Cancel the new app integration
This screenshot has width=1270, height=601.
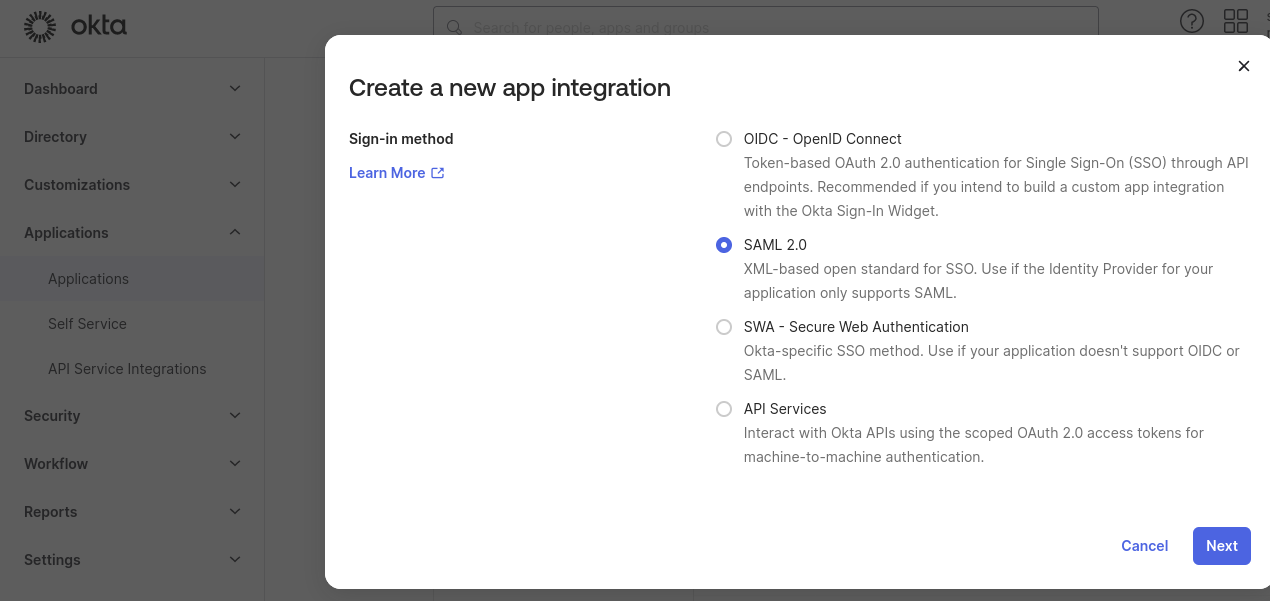[1144, 546]
